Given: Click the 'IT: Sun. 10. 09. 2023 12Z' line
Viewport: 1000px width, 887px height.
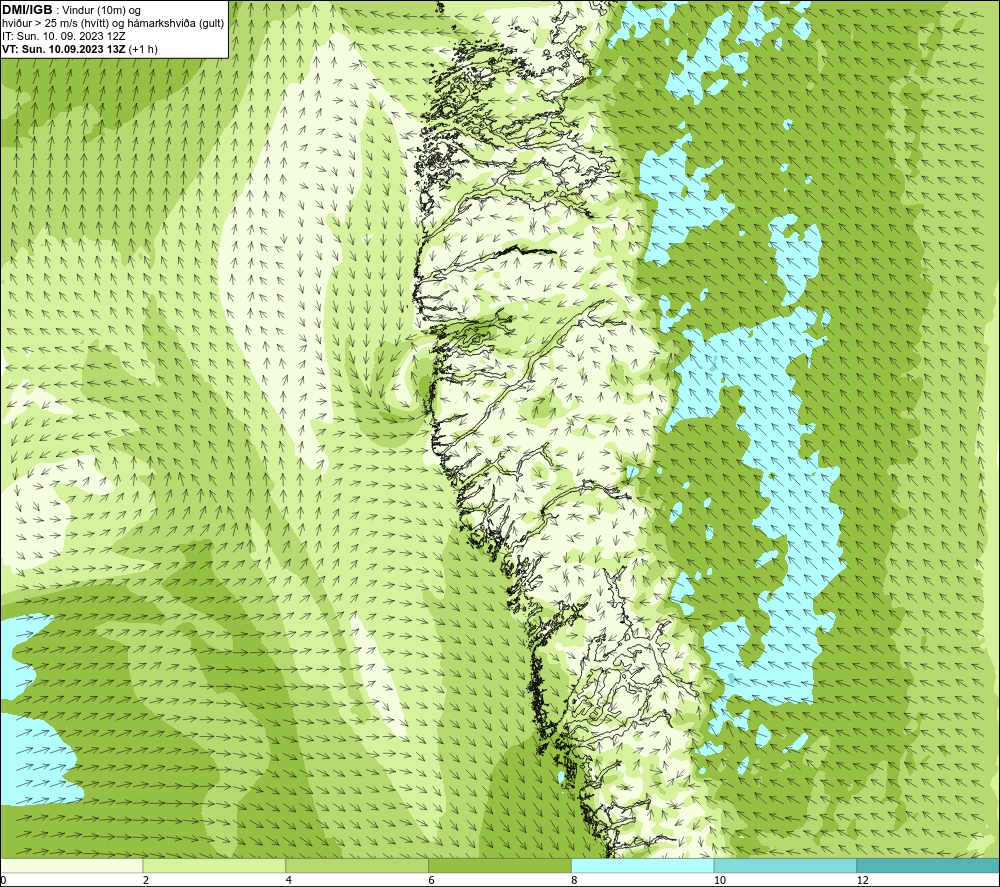Looking at the screenshot, I should click(x=63, y=36).
